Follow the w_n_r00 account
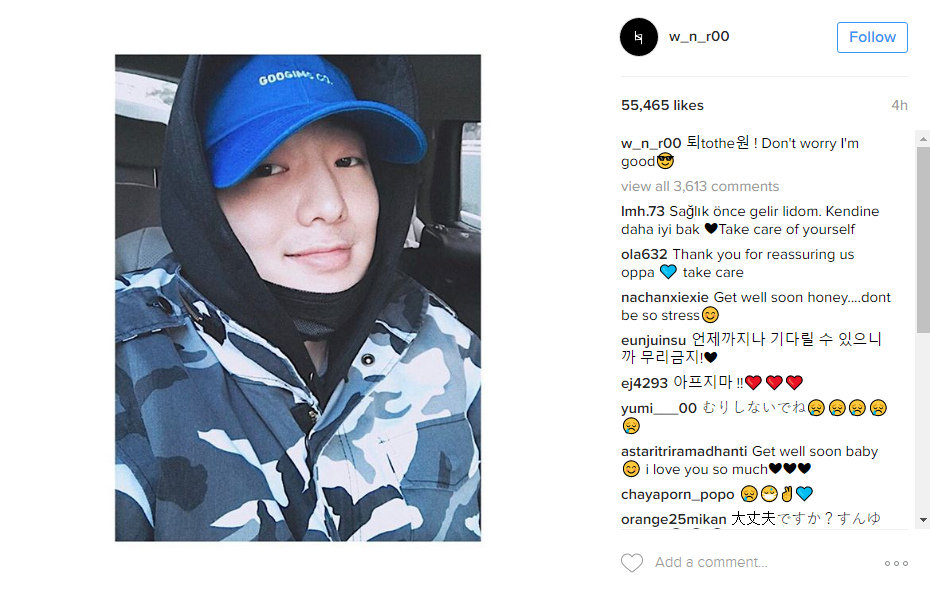The width and height of the screenshot is (930, 595). [x=872, y=37]
